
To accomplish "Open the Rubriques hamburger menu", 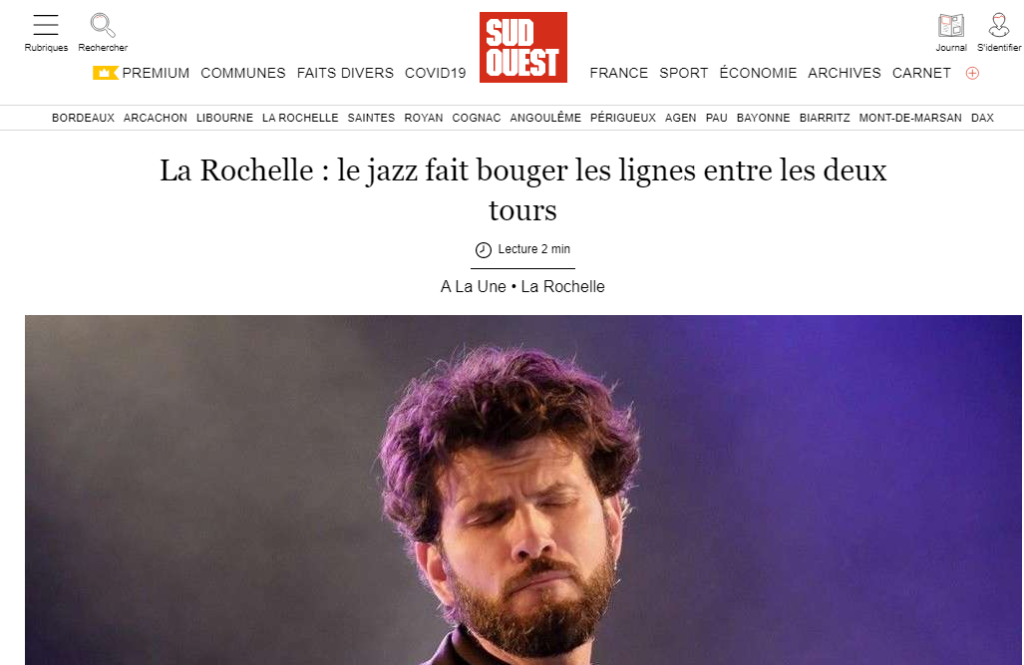I will (46, 25).
